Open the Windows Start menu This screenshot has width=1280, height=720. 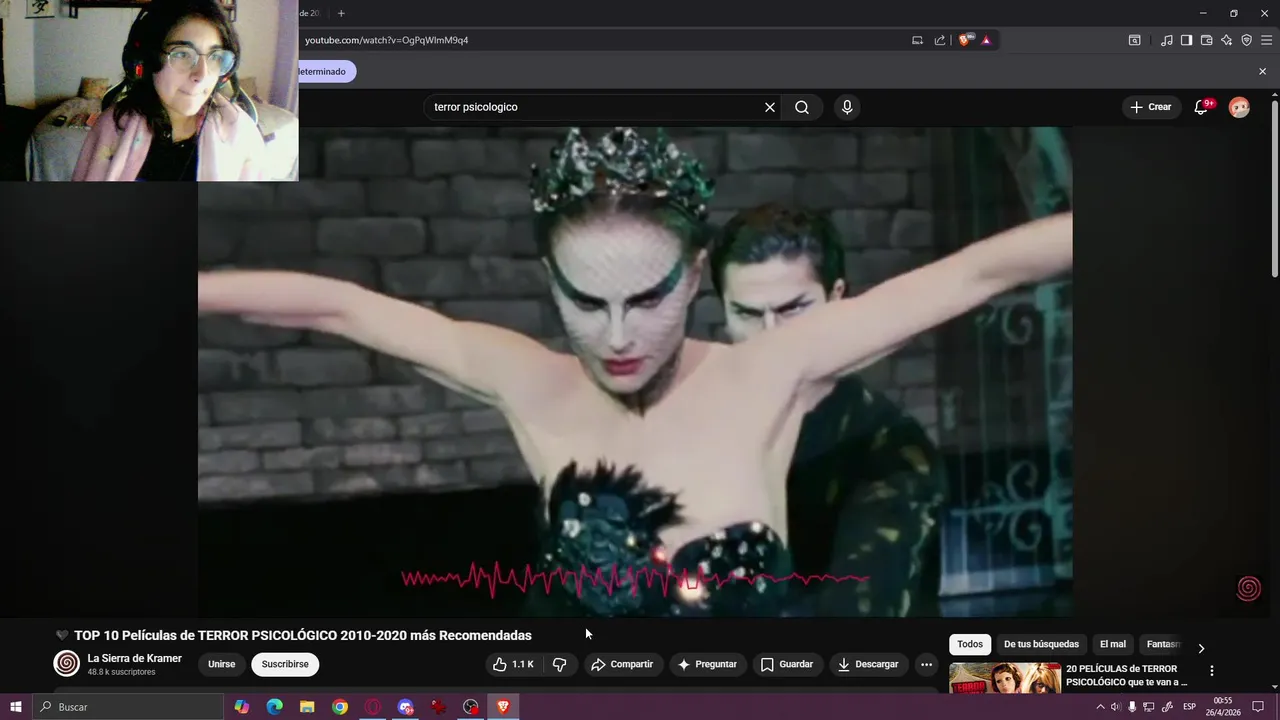click(15, 707)
